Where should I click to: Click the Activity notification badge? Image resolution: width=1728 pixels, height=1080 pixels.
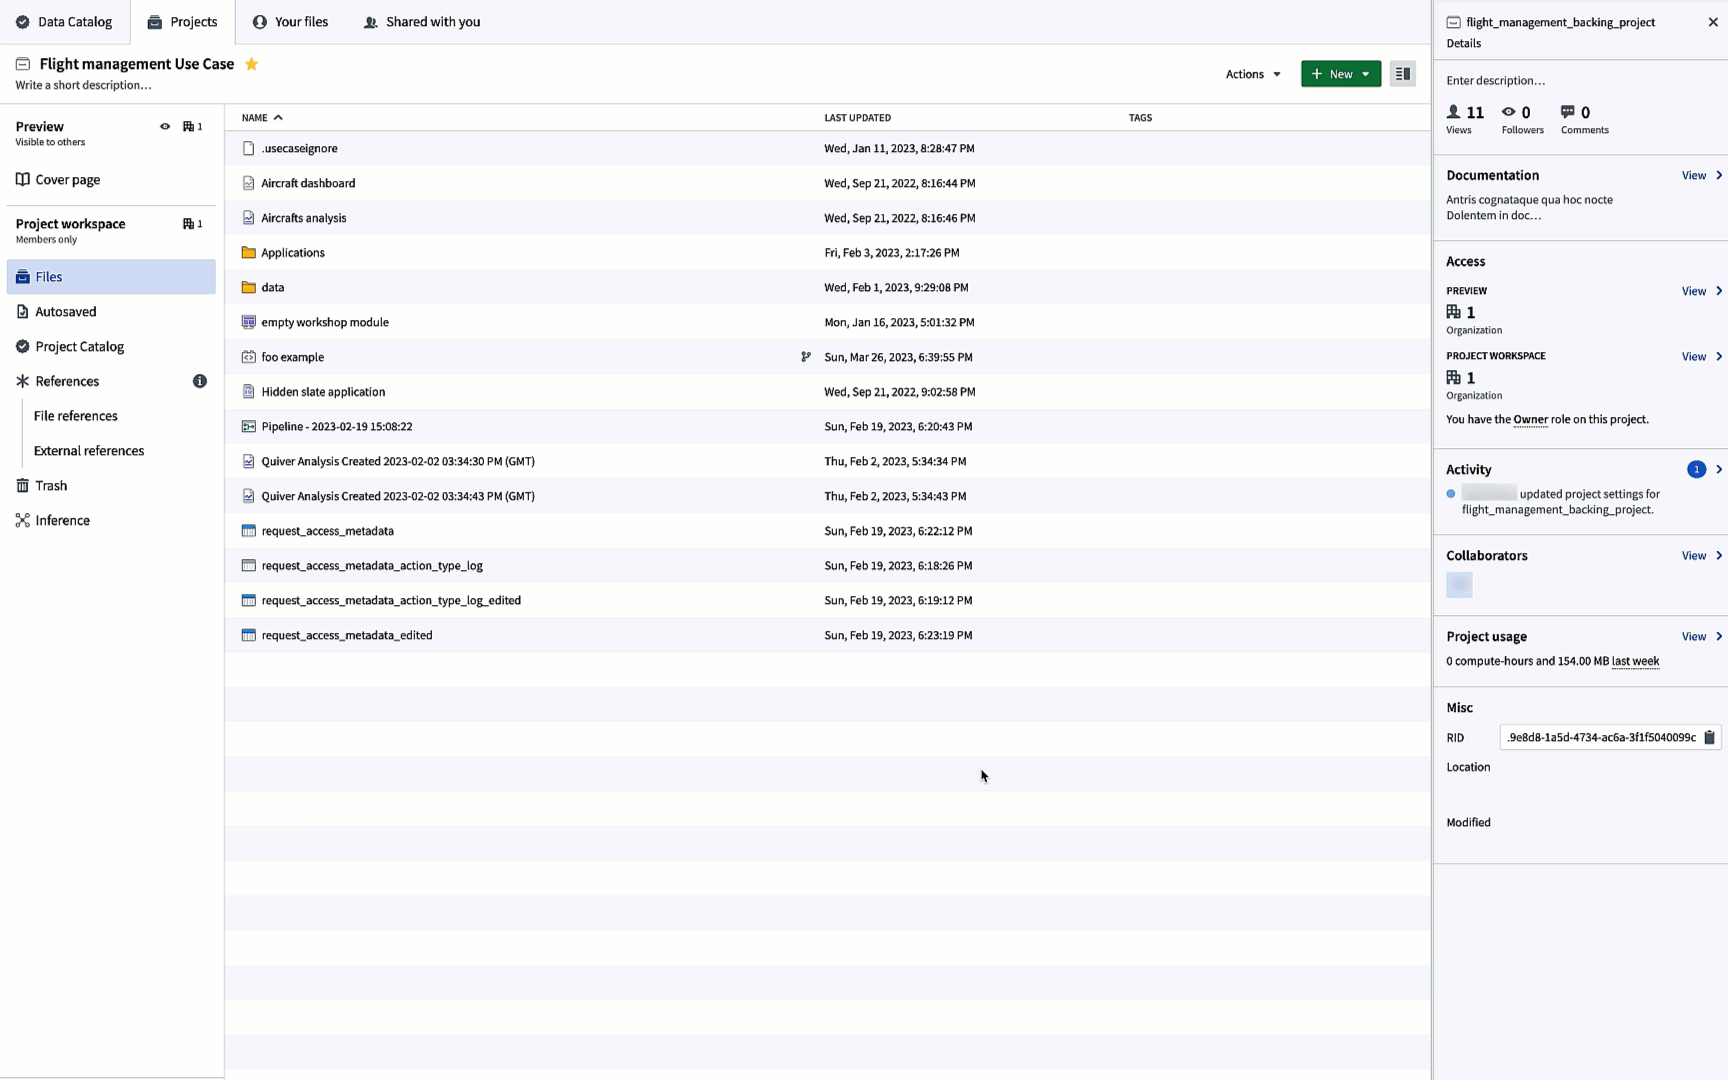[x=1696, y=470]
